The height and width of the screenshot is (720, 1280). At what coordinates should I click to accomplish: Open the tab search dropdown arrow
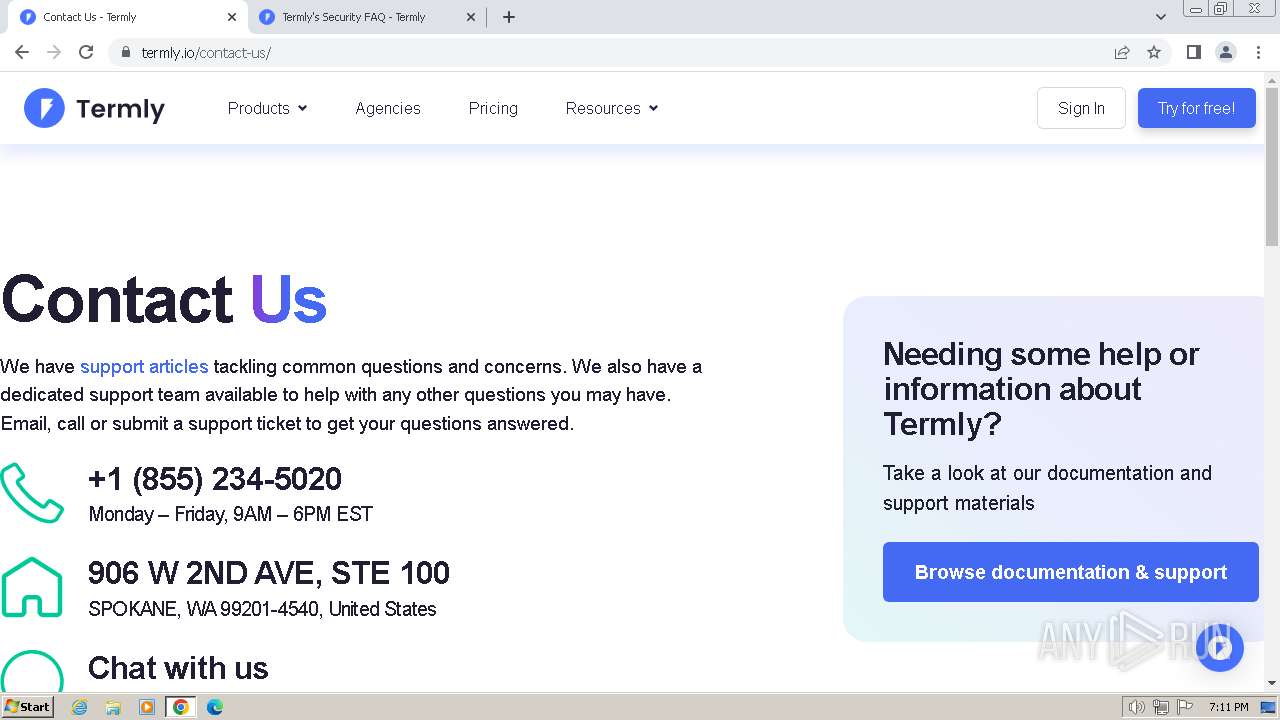[x=1161, y=17]
